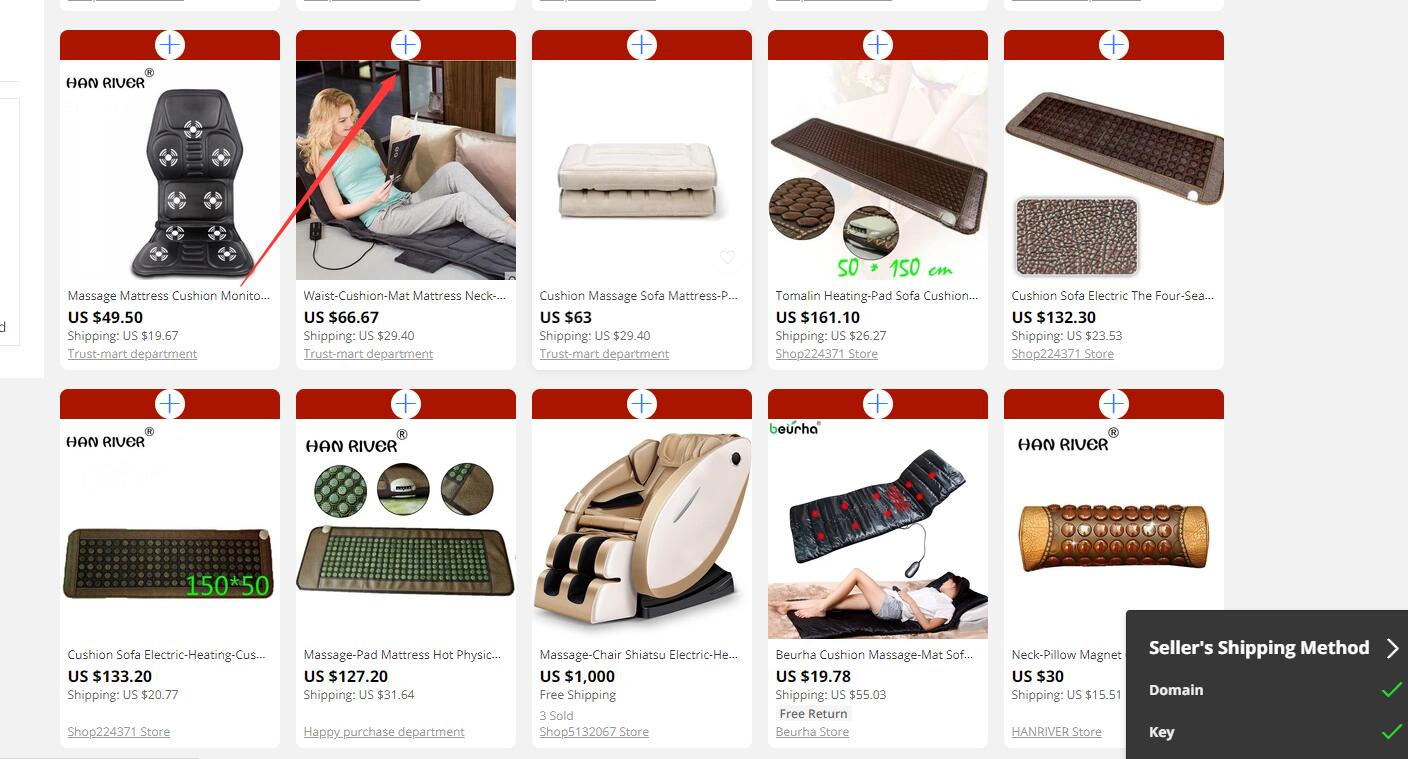This screenshot has width=1408, height=759.
Task: Toggle the Key checkmark option
Action: tap(1391, 732)
